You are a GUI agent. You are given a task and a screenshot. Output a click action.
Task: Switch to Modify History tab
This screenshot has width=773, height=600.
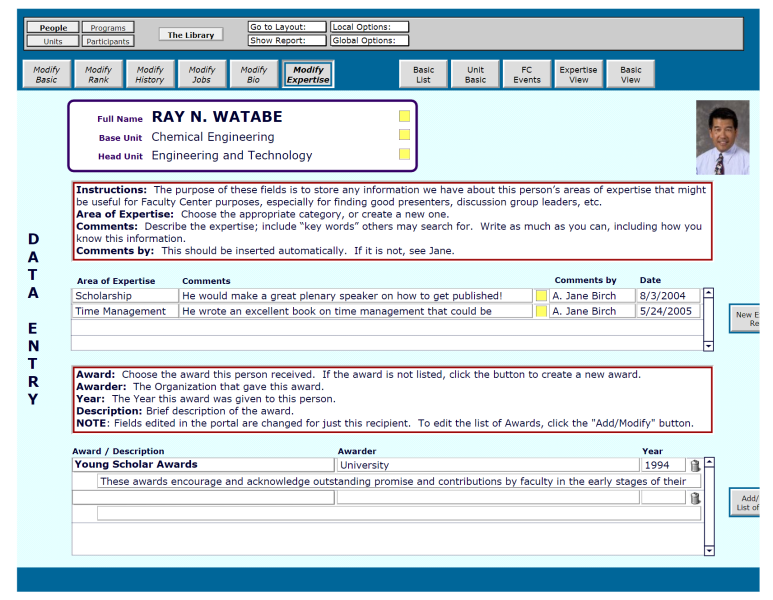click(150, 74)
